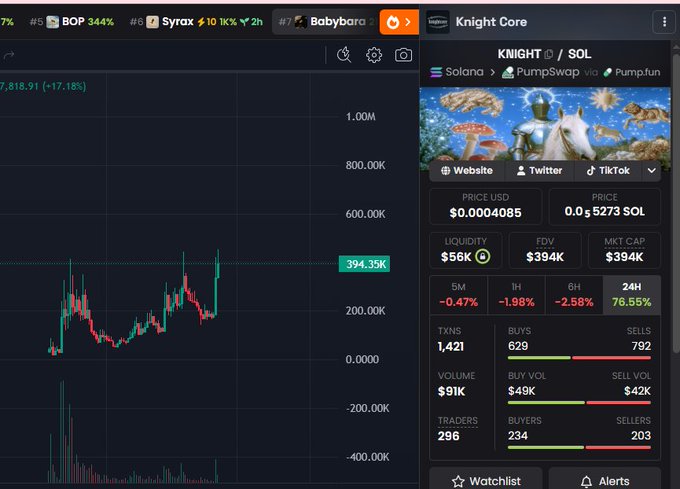Click the BUYERS 234 value
The image size is (680, 489).
[x=518, y=436]
